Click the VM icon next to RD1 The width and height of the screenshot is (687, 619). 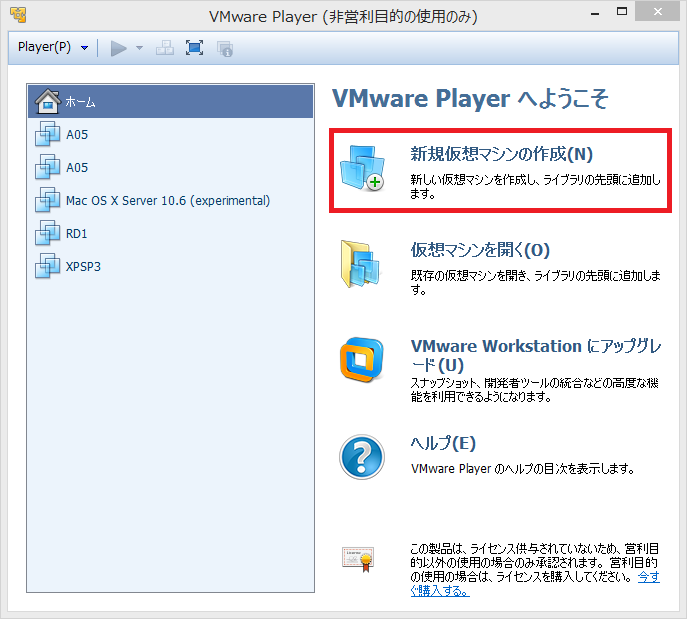[47, 233]
